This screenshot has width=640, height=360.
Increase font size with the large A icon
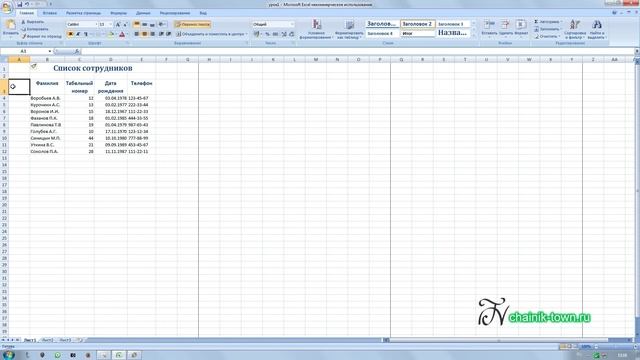point(118,24)
